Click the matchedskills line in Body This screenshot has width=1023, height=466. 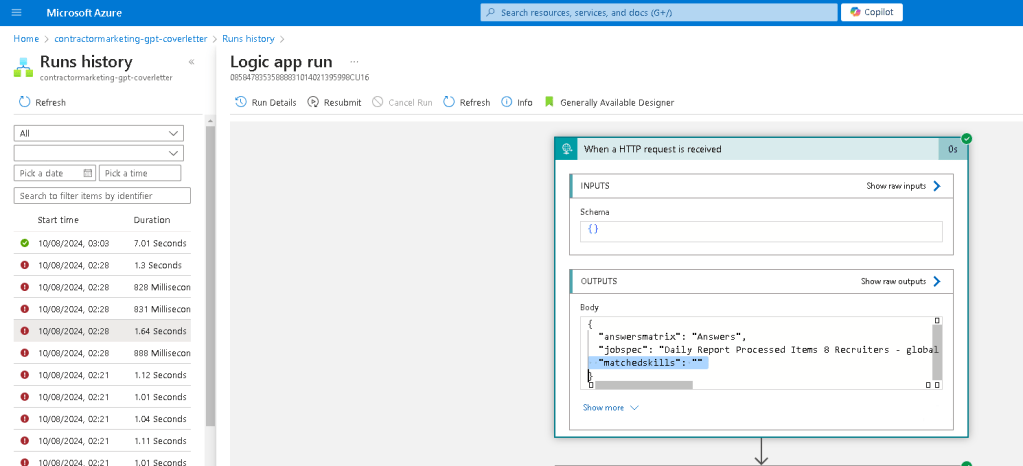pos(650,363)
